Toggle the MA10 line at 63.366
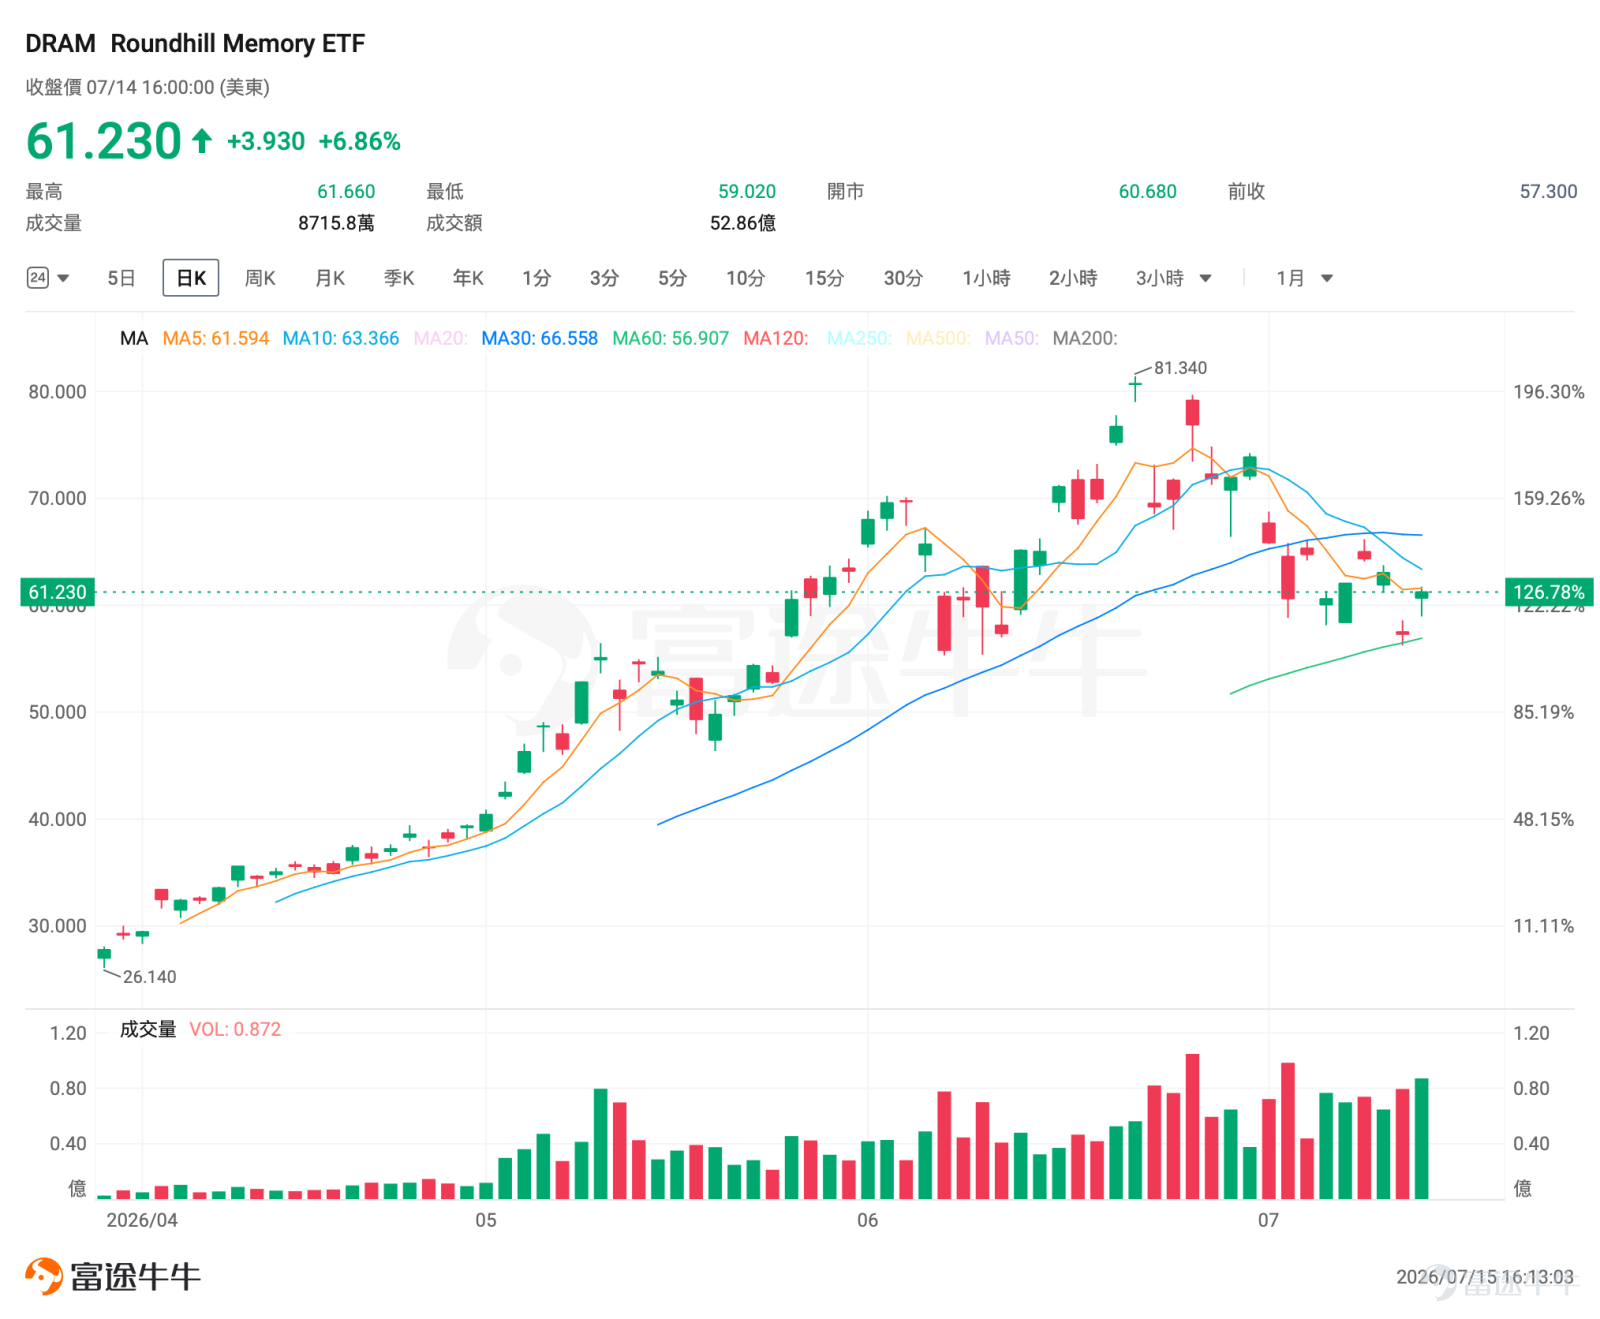The height and width of the screenshot is (1319, 1600). [341, 338]
